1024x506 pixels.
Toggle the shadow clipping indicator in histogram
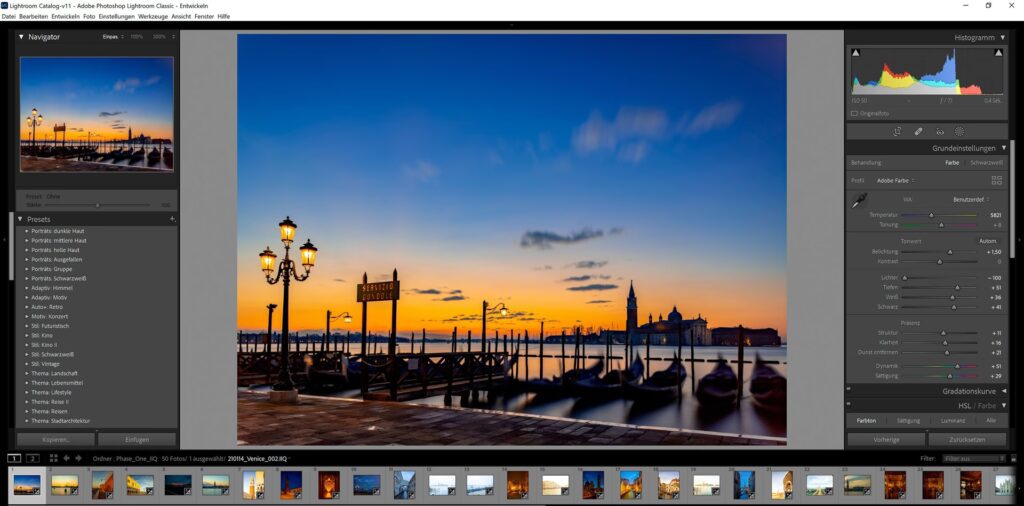point(856,52)
